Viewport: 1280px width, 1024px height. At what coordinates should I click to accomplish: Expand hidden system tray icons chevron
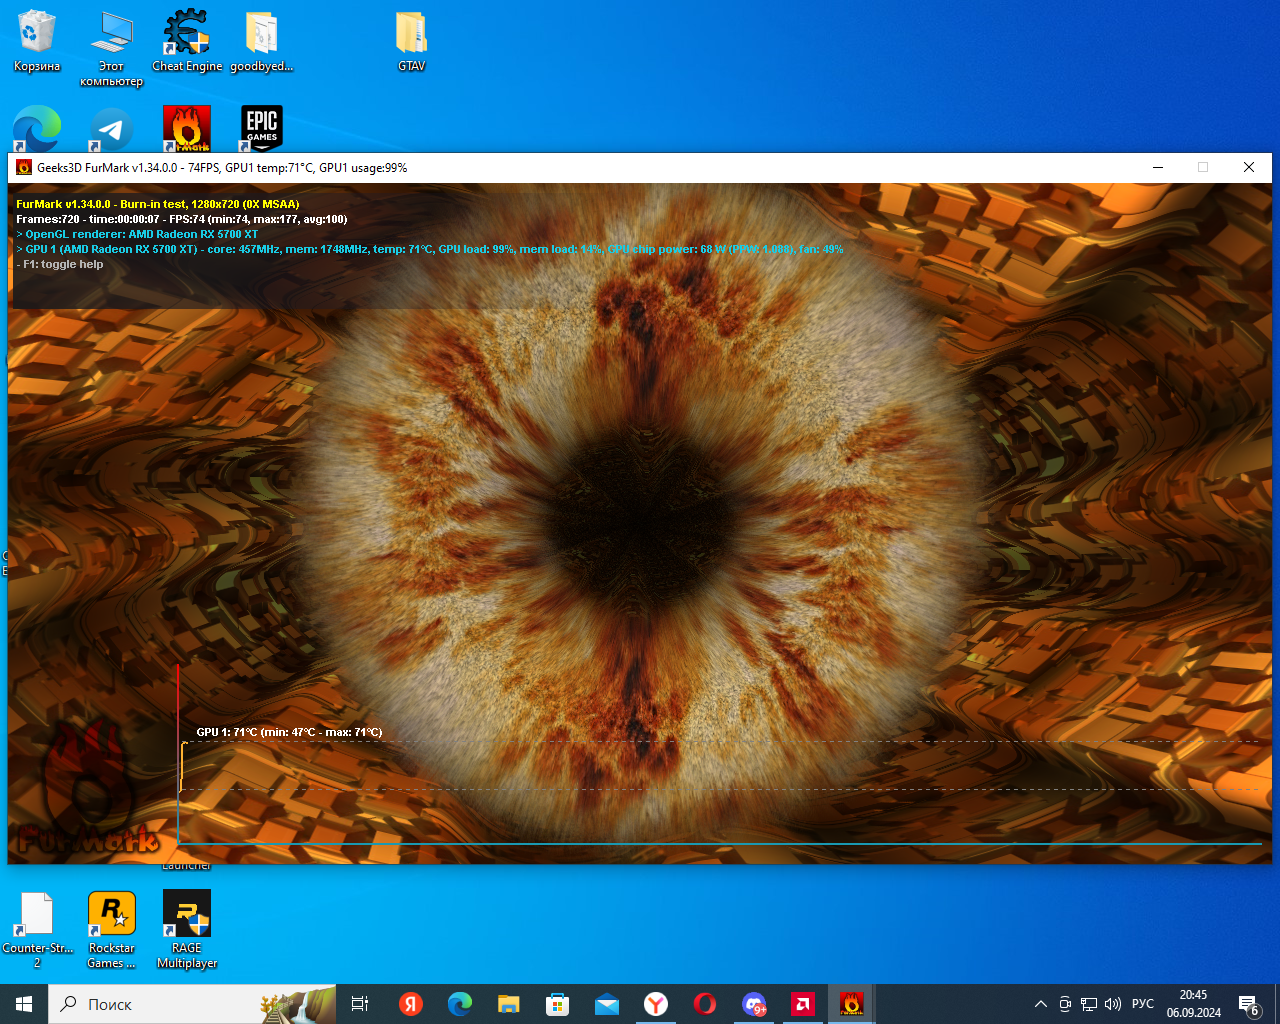[1040, 1004]
